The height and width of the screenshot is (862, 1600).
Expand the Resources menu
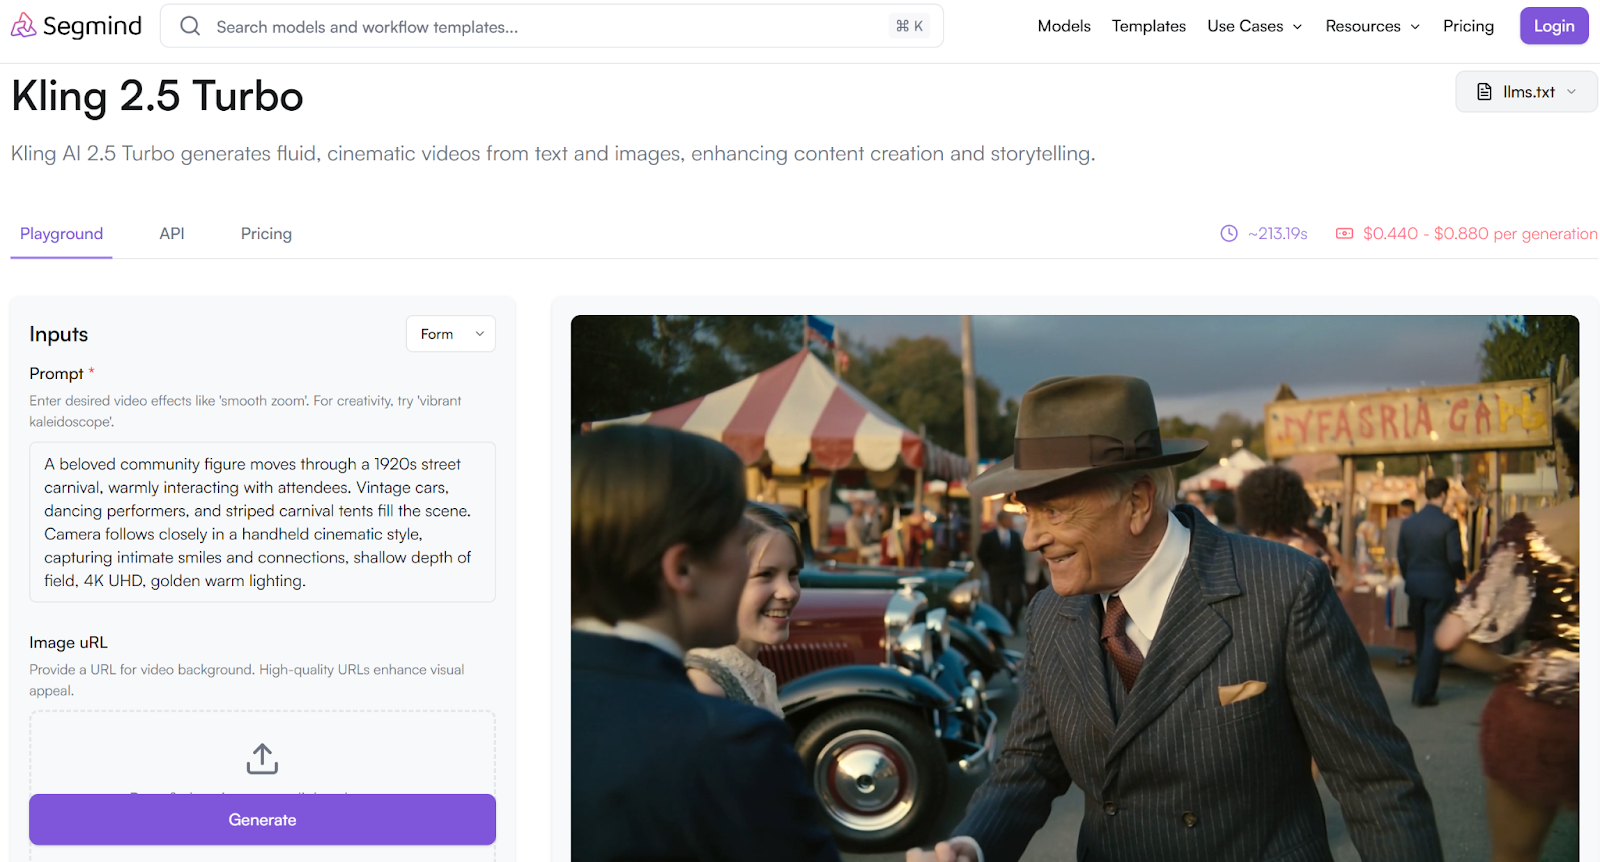tap(1372, 26)
